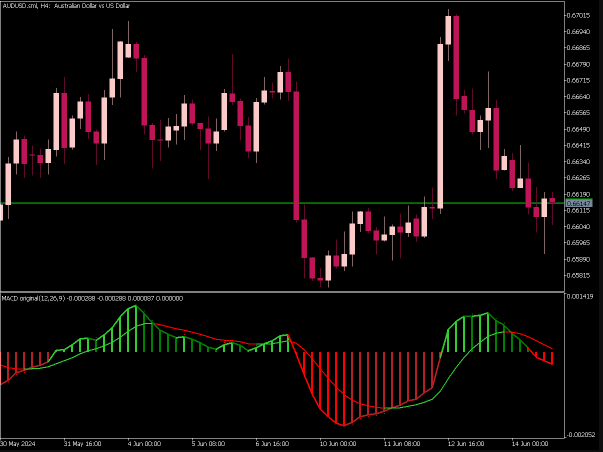Screen dimensions: 603x452
Task: Click the 0.66340 price axis label
Action: click(x=579, y=162)
